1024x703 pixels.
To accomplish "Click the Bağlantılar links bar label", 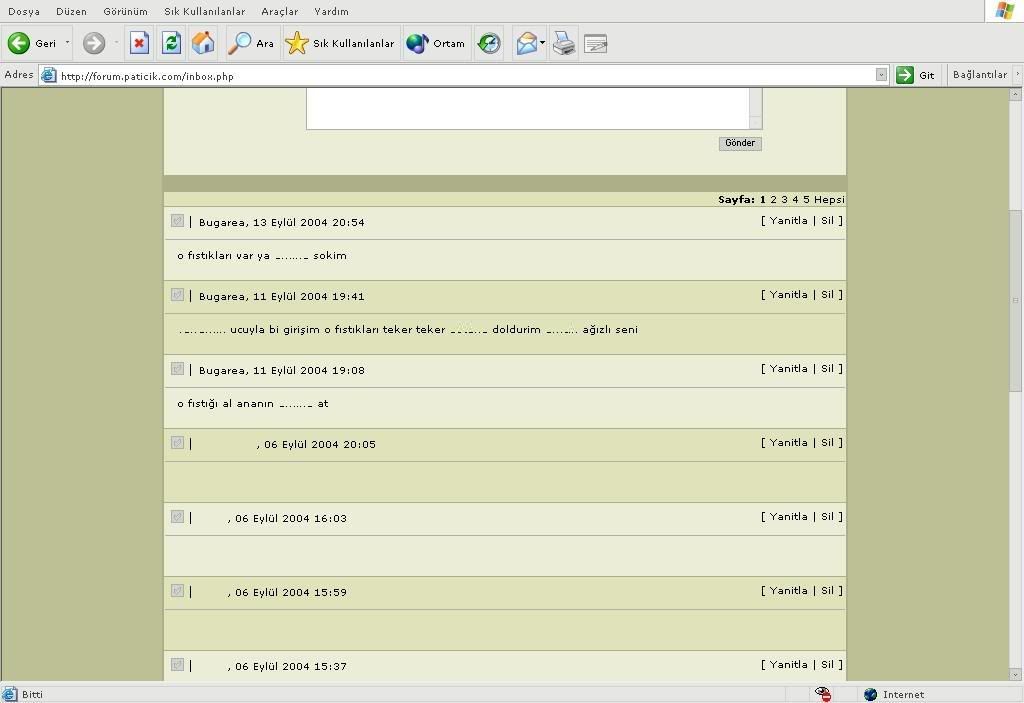I will 980,74.
